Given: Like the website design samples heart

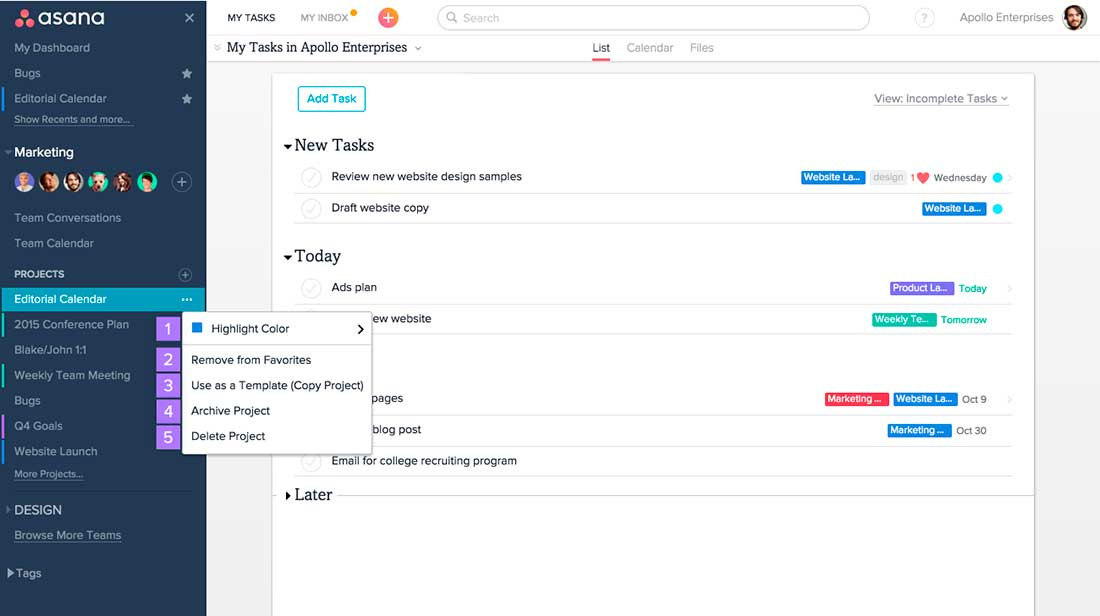Looking at the screenshot, I should 923,178.
